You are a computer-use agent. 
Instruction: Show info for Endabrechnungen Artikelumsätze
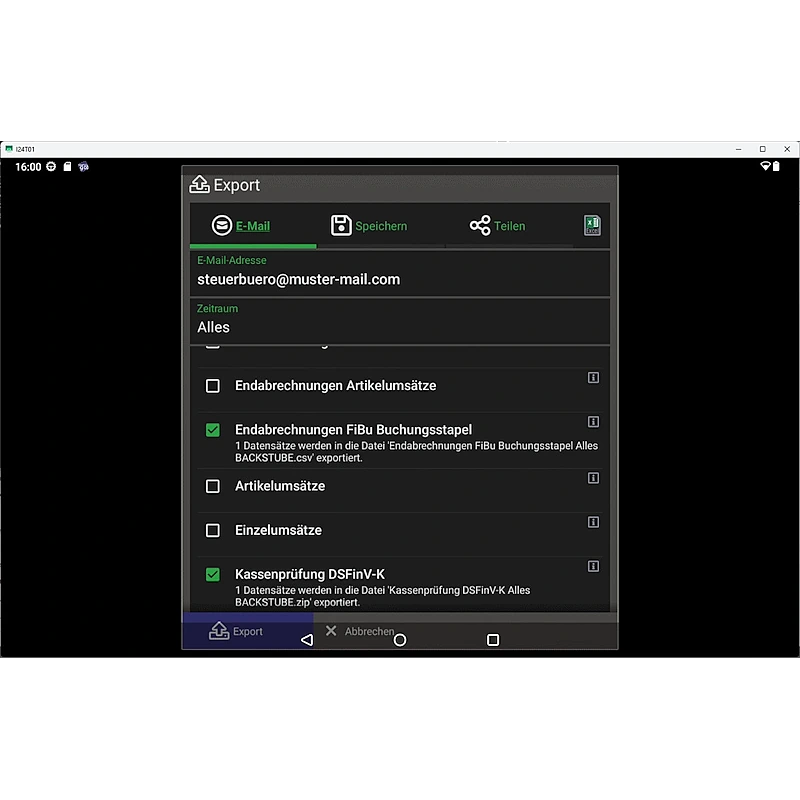coord(593,378)
